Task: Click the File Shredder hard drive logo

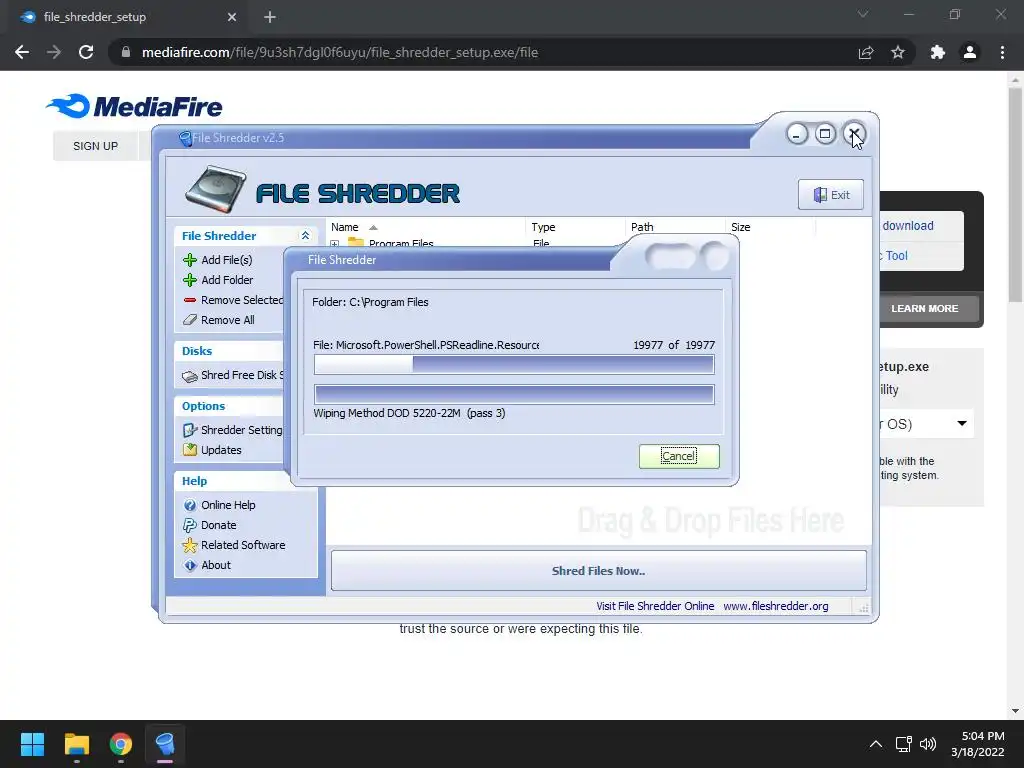Action: (x=216, y=189)
